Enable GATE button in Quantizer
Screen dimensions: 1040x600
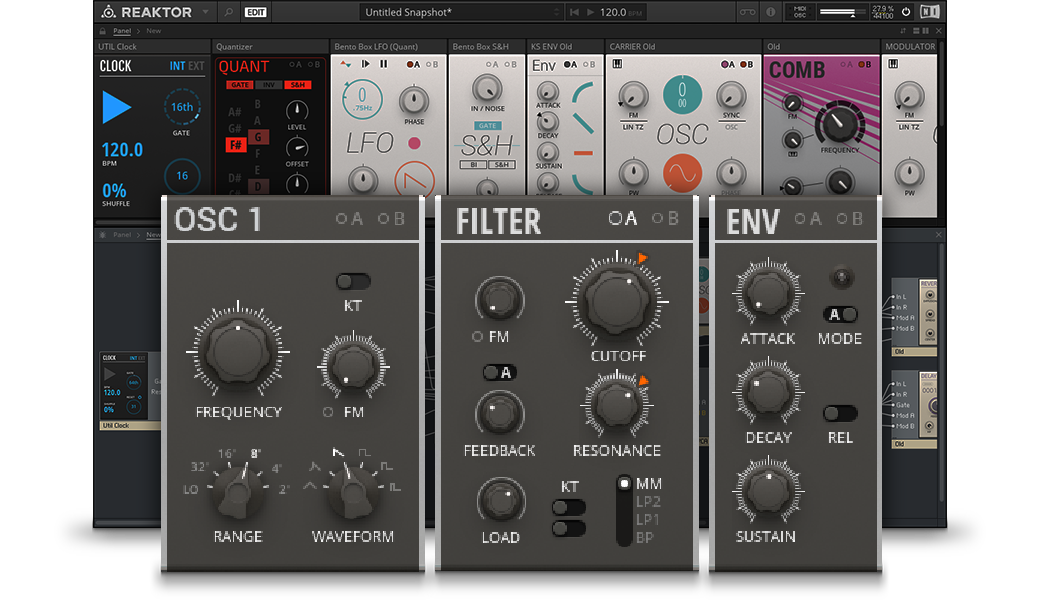239,85
